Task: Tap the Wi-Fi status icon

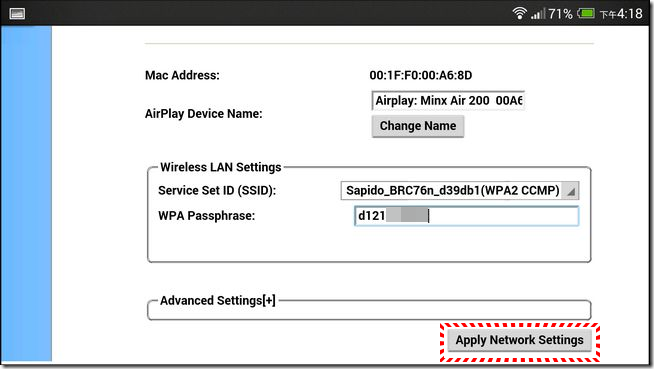Action: (x=519, y=13)
